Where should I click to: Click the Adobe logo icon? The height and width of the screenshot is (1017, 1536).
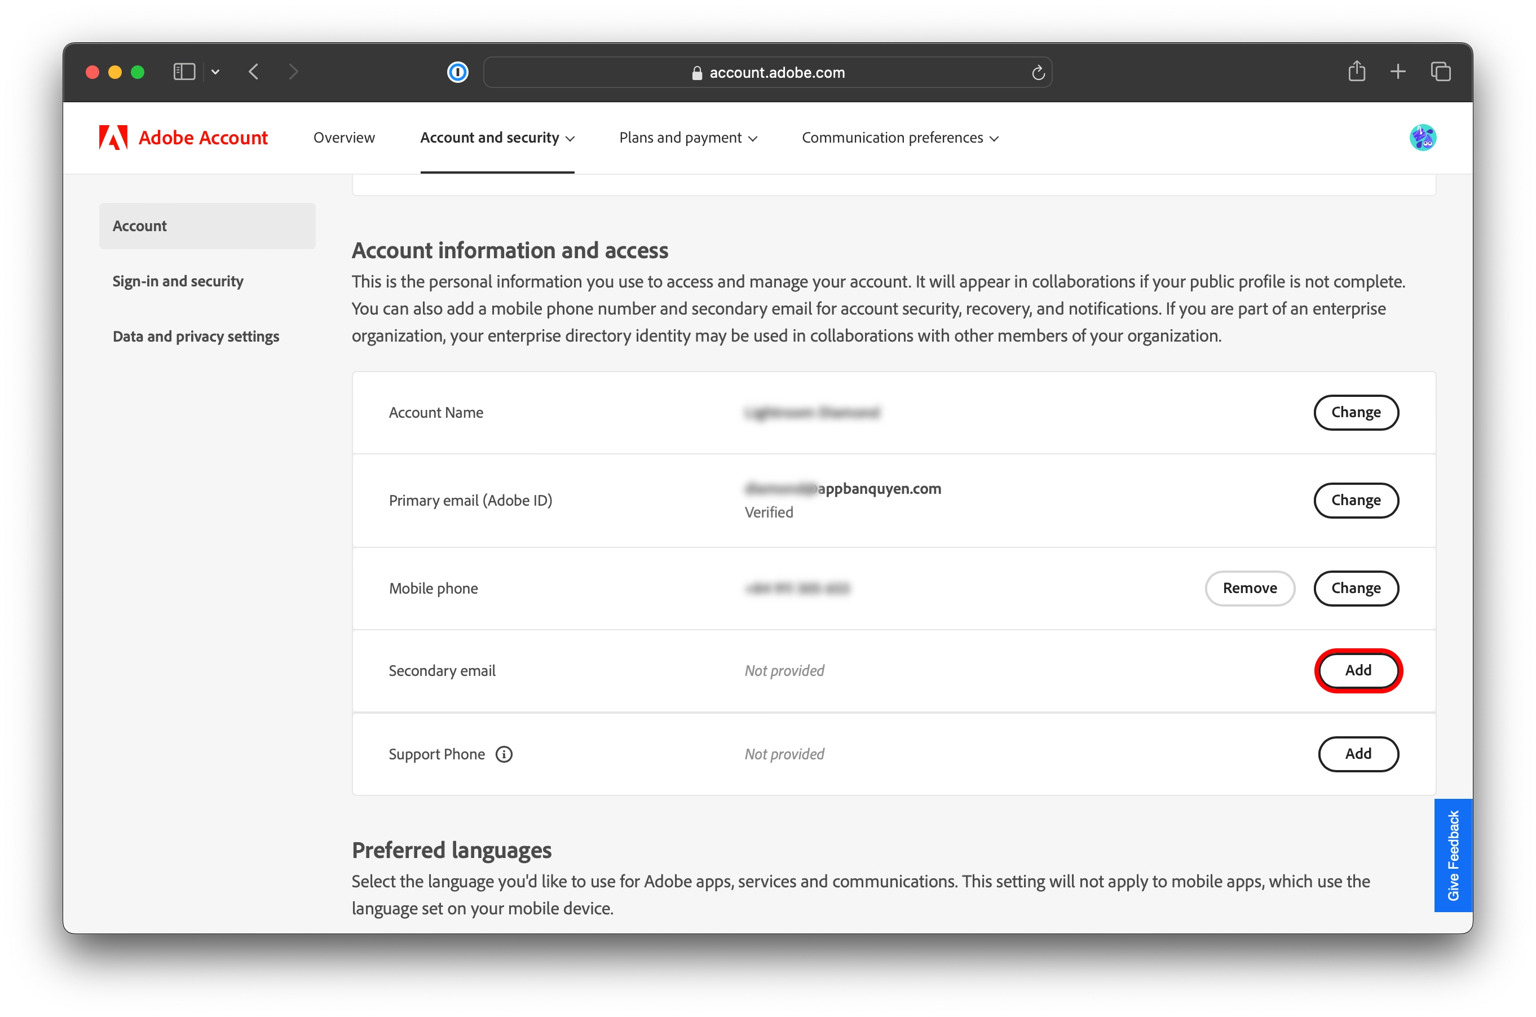(x=113, y=138)
